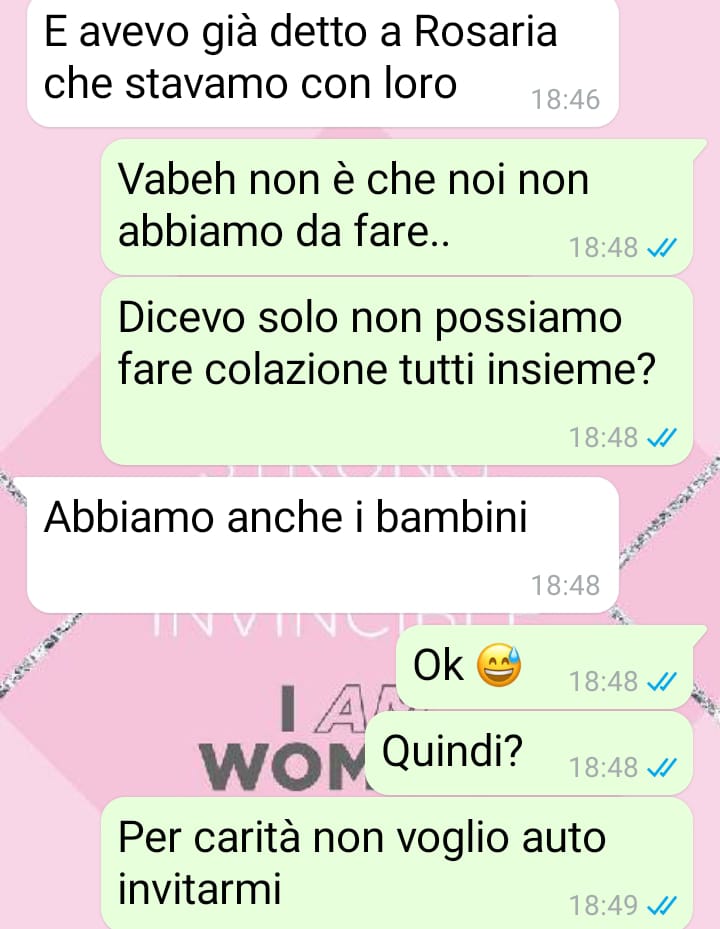The width and height of the screenshot is (720, 929).
Task: Tap the word 'Rosaria' in the first message
Action: (485, 32)
